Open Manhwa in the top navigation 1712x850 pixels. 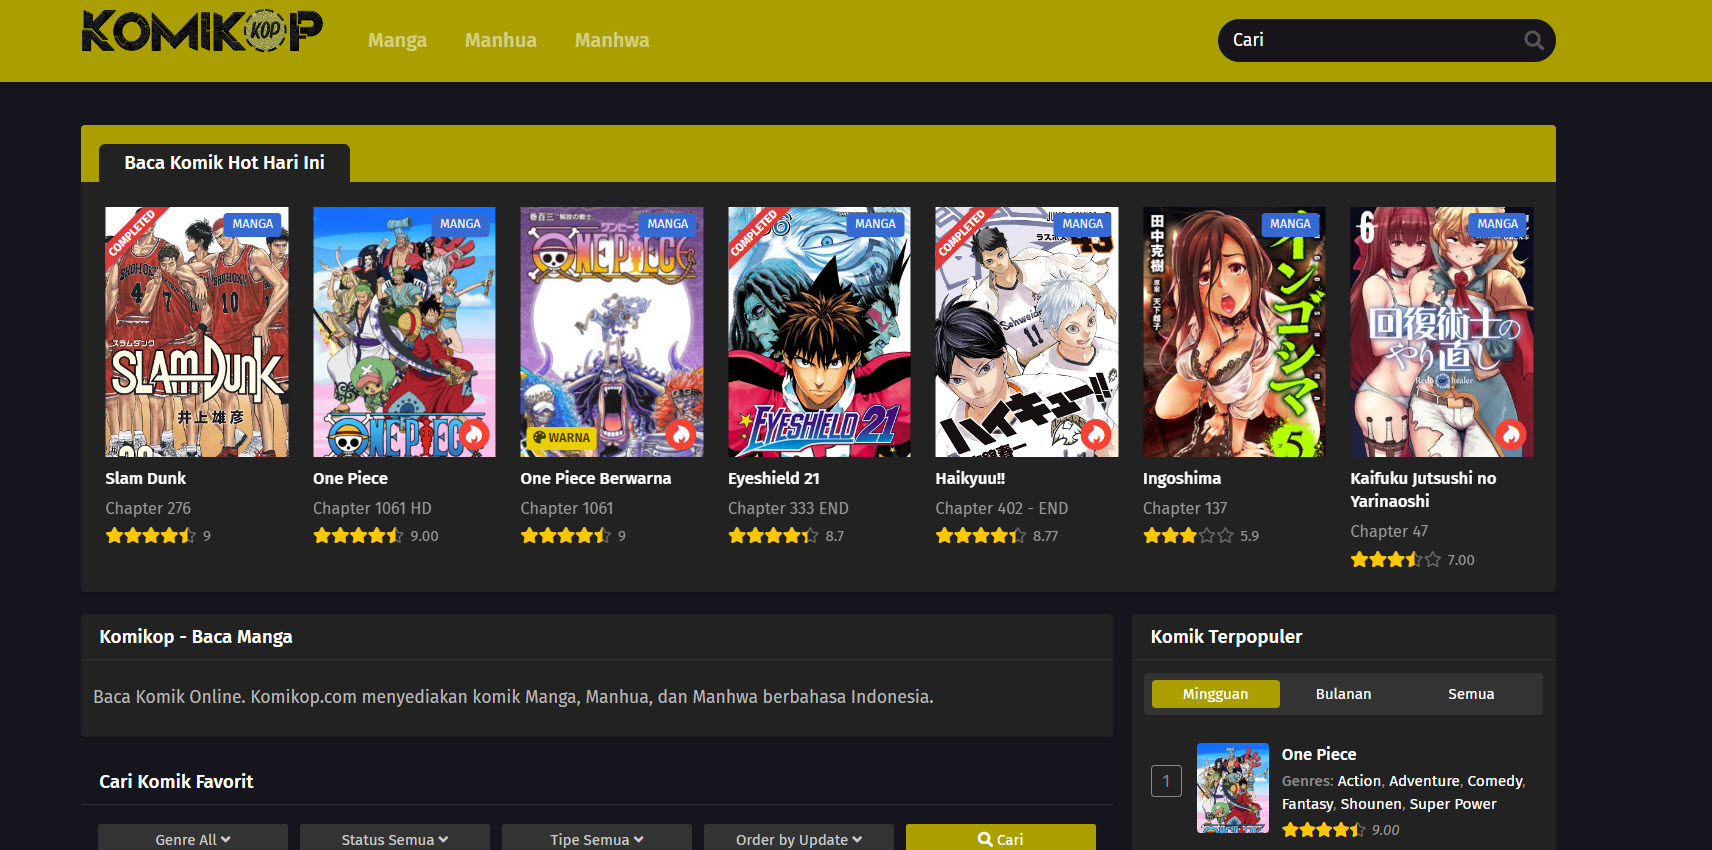click(612, 41)
